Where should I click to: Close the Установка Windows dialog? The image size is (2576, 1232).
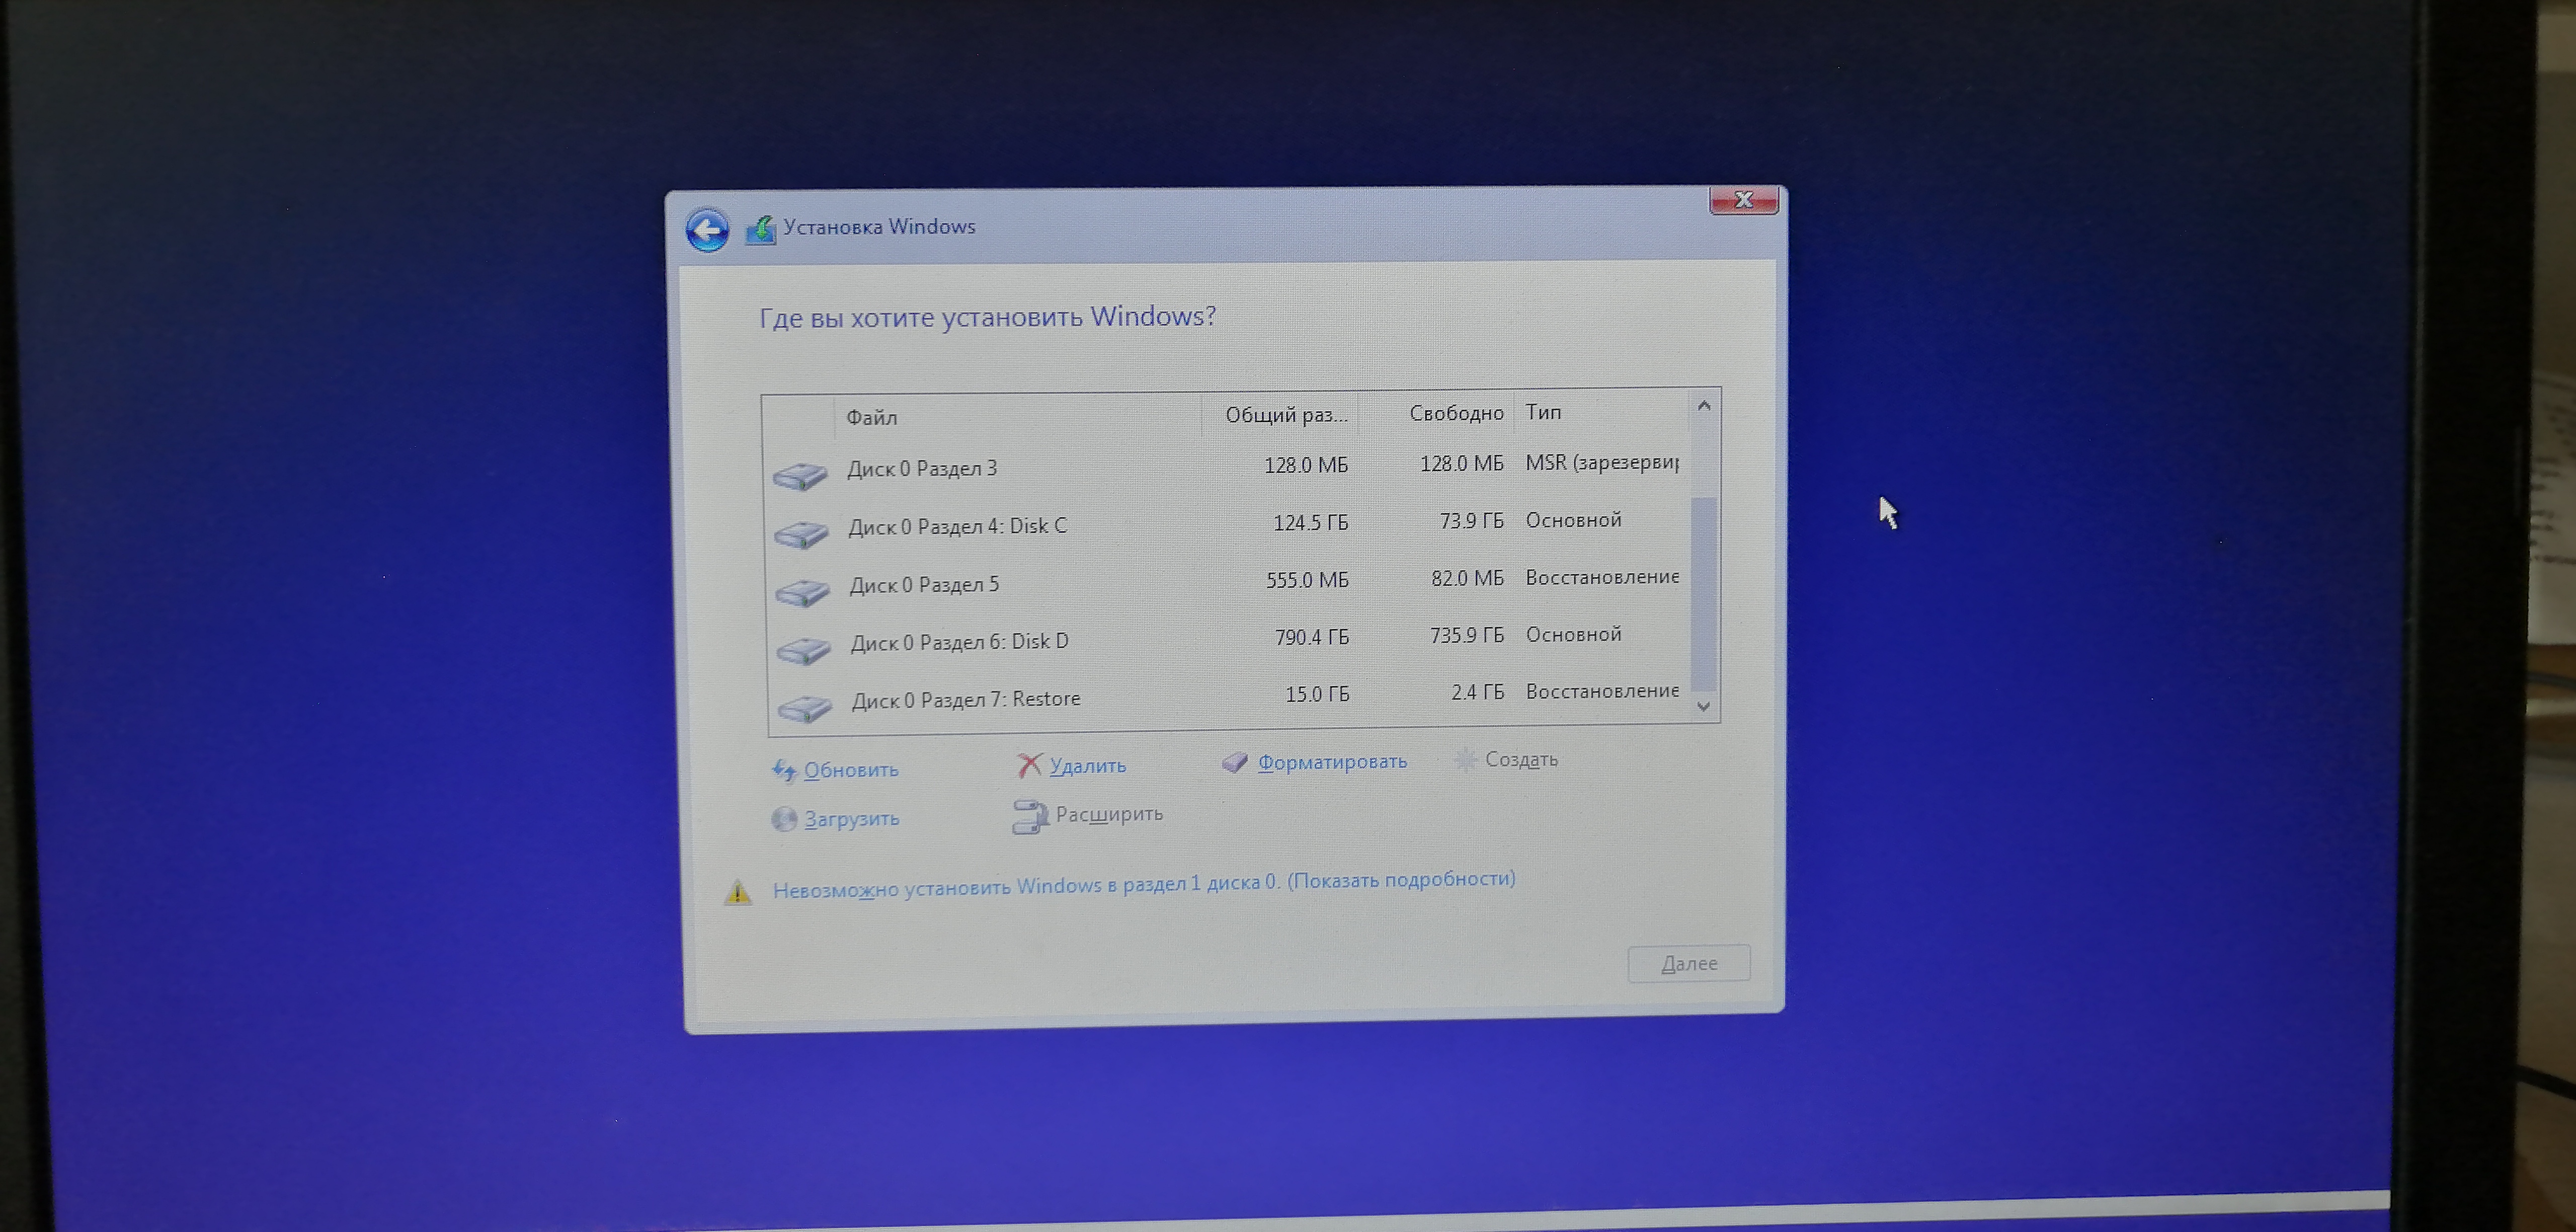point(1743,200)
